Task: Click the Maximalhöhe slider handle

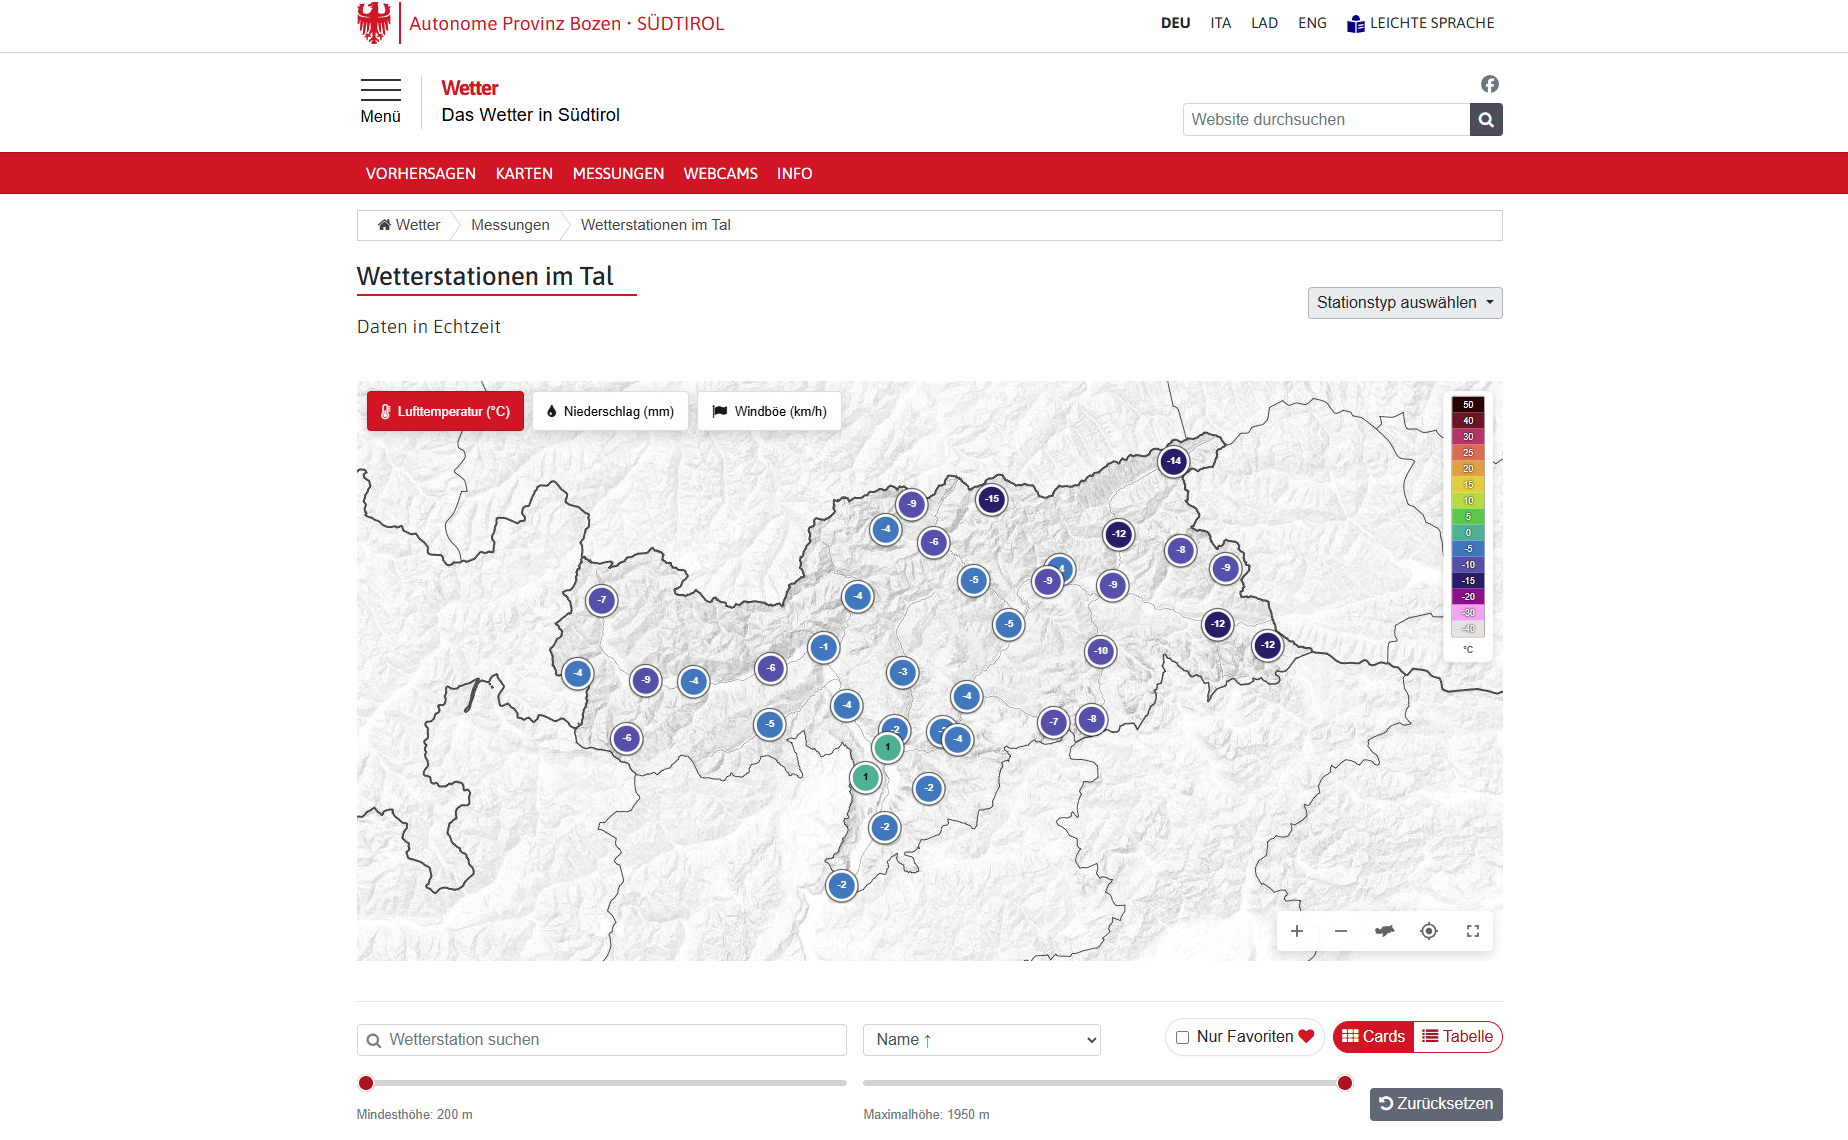Action: coord(1345,1083)
